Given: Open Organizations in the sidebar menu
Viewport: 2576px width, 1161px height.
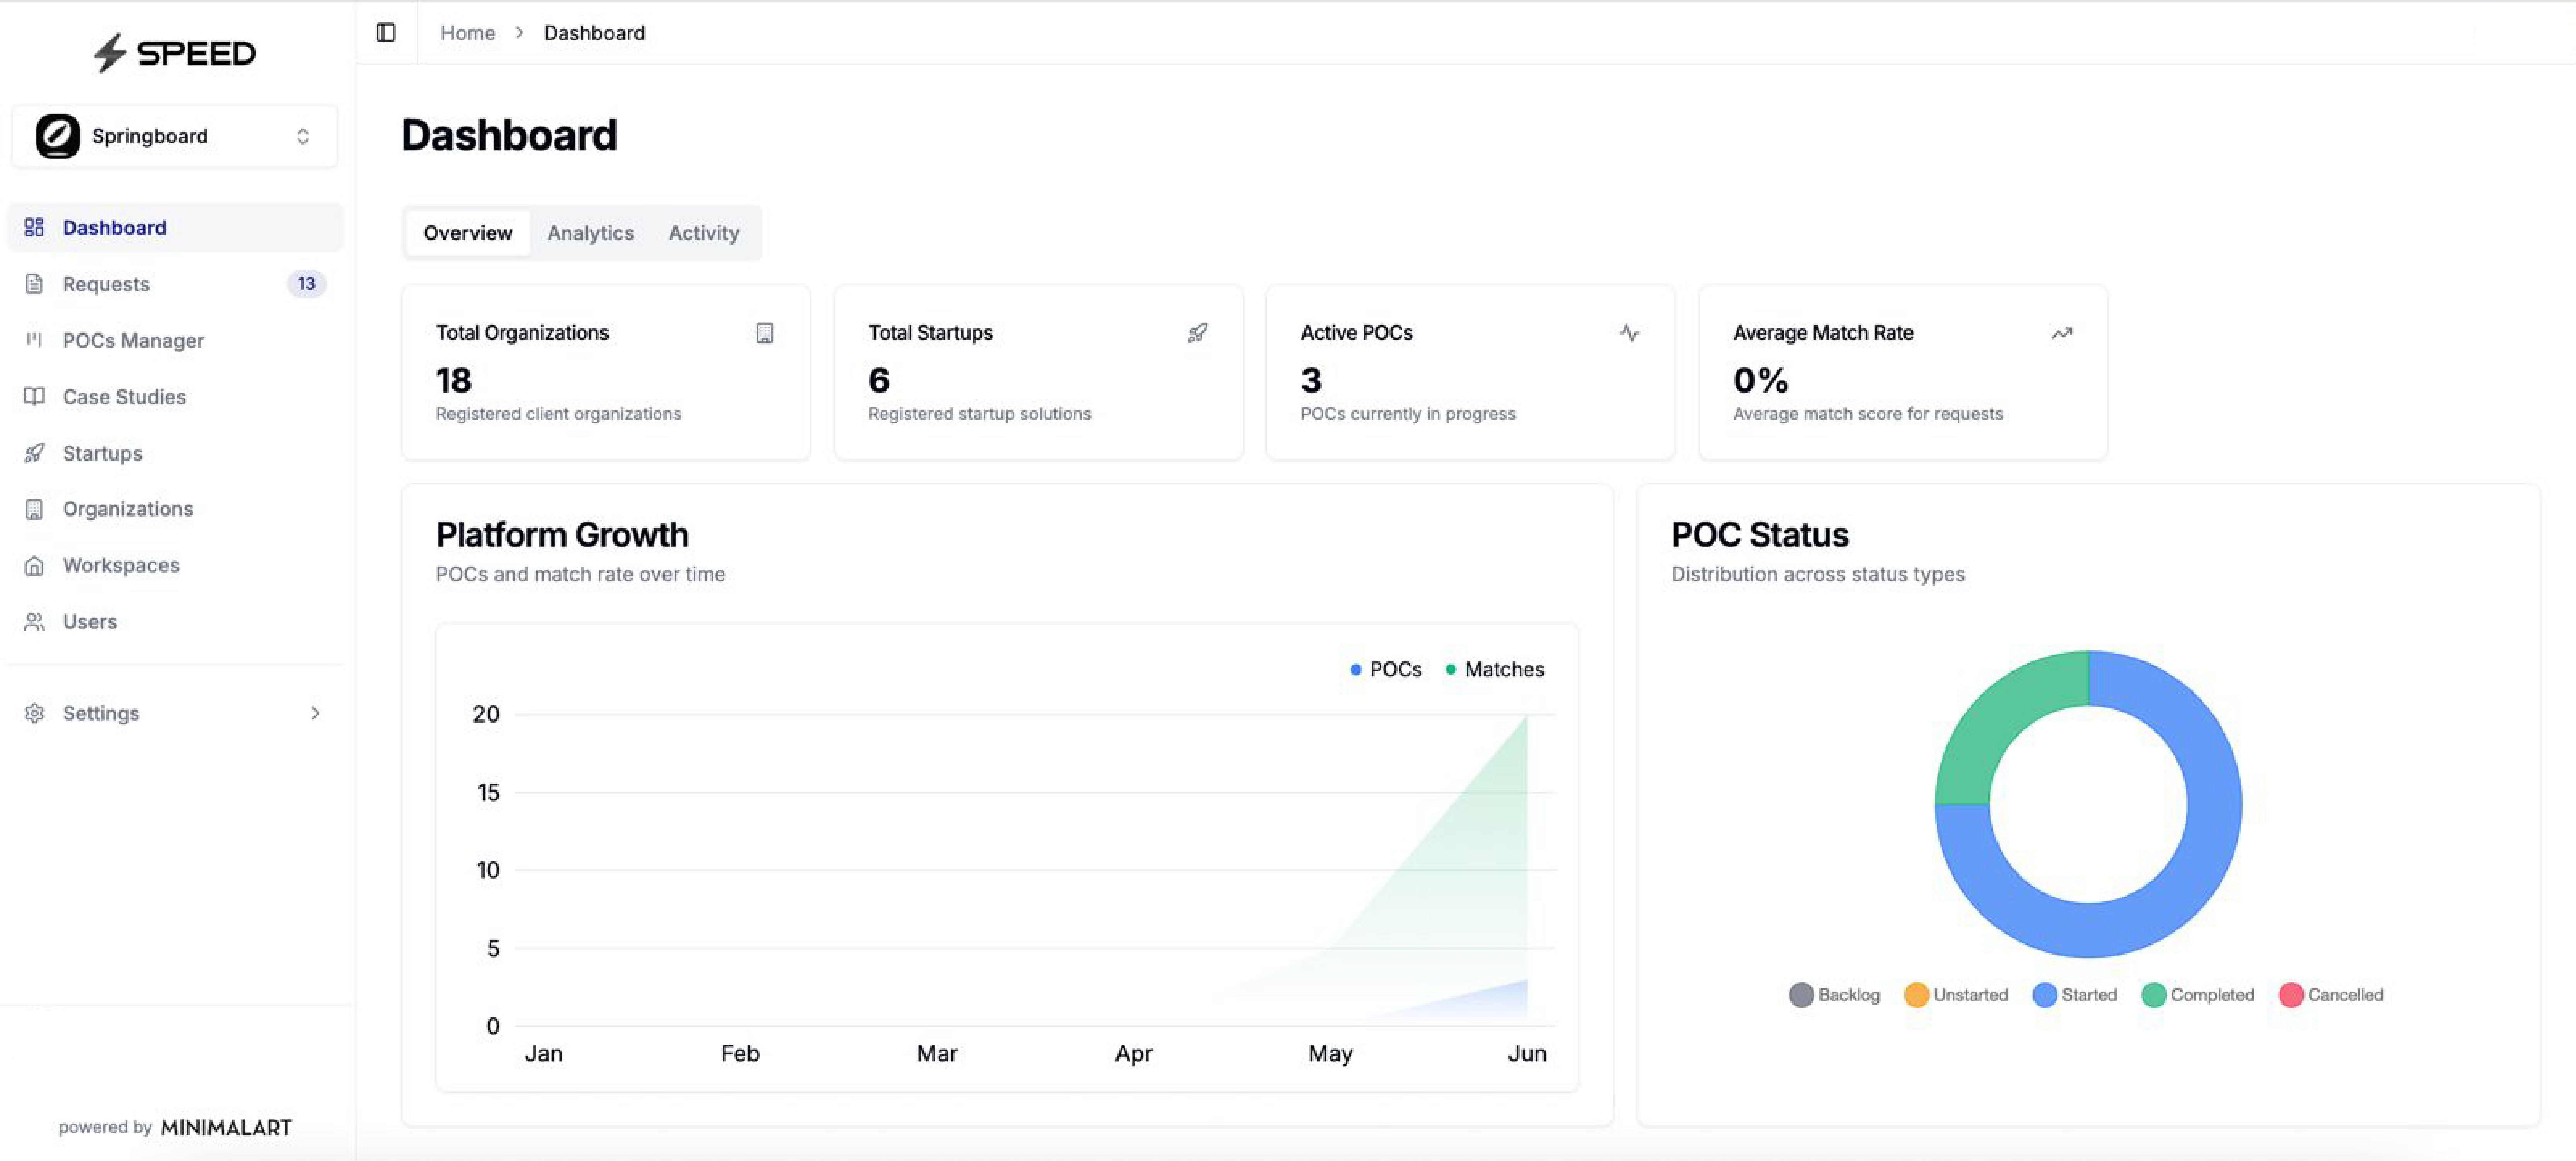Looking at the screenshot, I should pyautogui.click(x=175, y=509).
